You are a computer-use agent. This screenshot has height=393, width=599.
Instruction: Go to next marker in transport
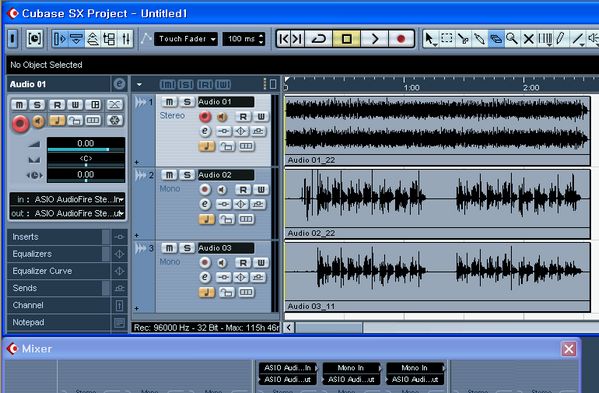(297, 39)
